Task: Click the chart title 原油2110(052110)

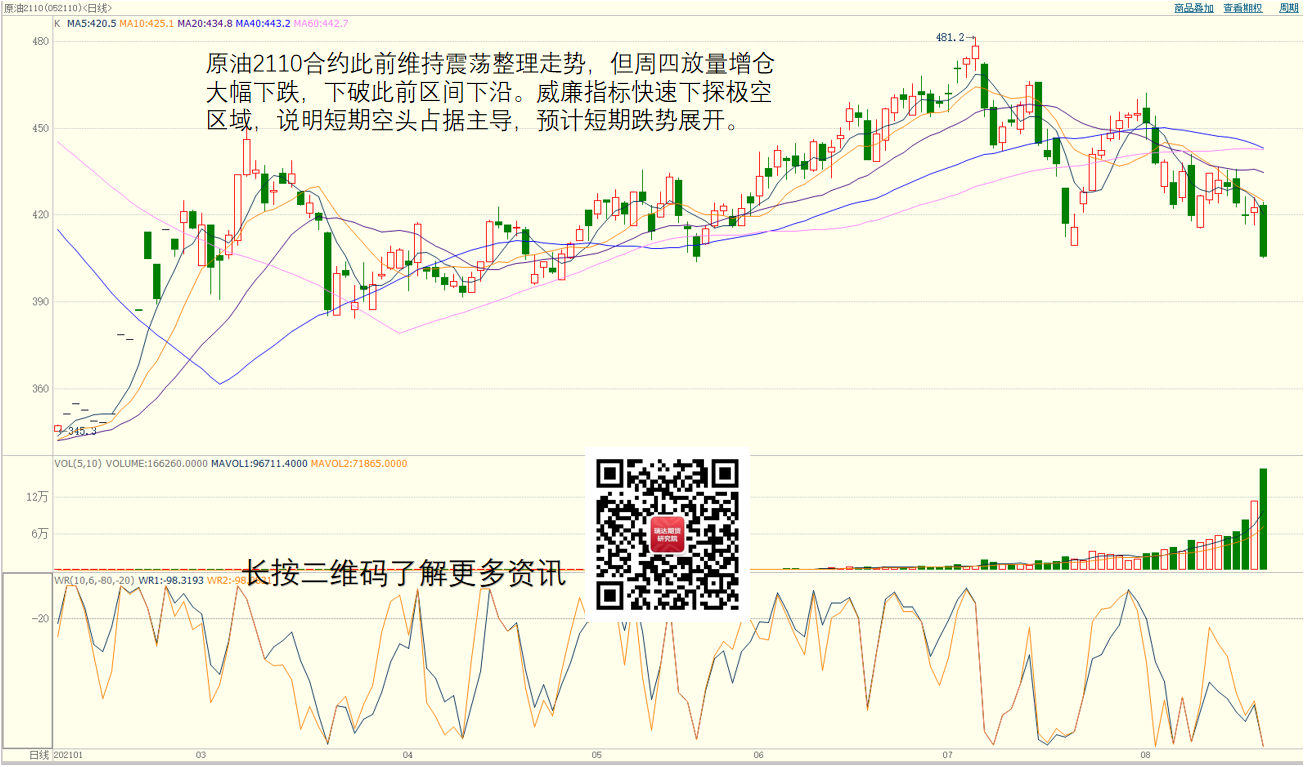Action: point(41,8)
